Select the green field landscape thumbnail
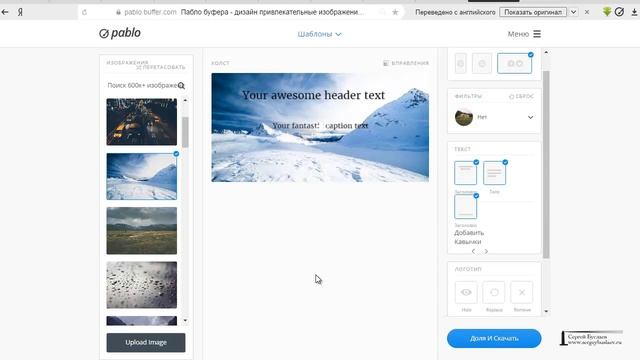640x360 pixels. [x=142, y=231]
